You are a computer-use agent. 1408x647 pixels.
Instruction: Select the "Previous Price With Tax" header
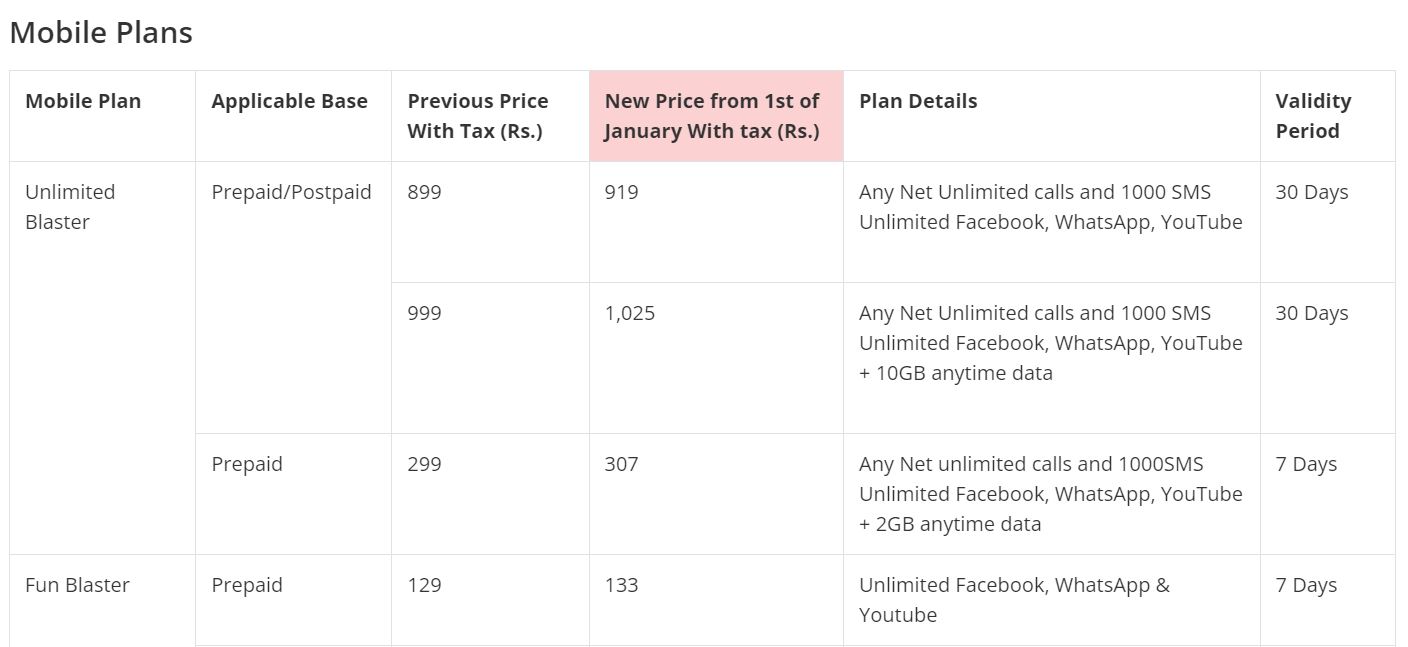click(x=478, y=116)
